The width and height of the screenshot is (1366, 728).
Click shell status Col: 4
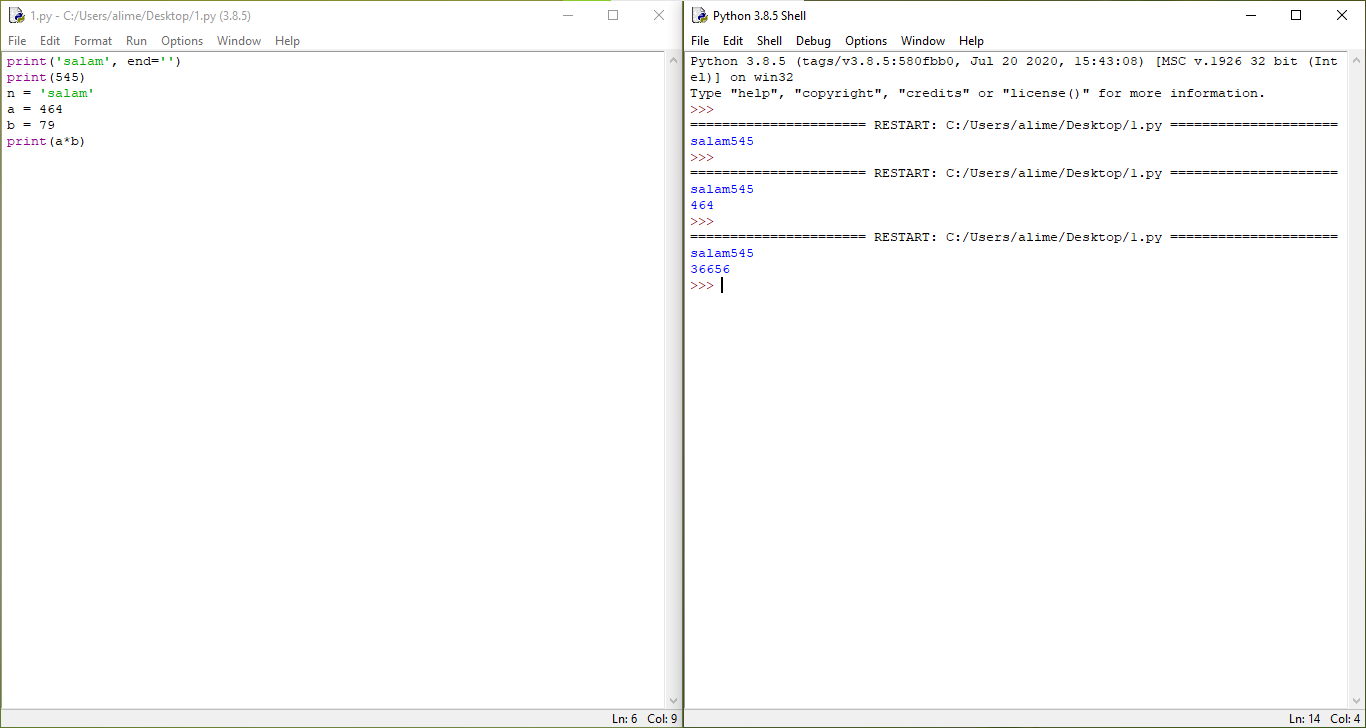click(x=1345, y=719)
